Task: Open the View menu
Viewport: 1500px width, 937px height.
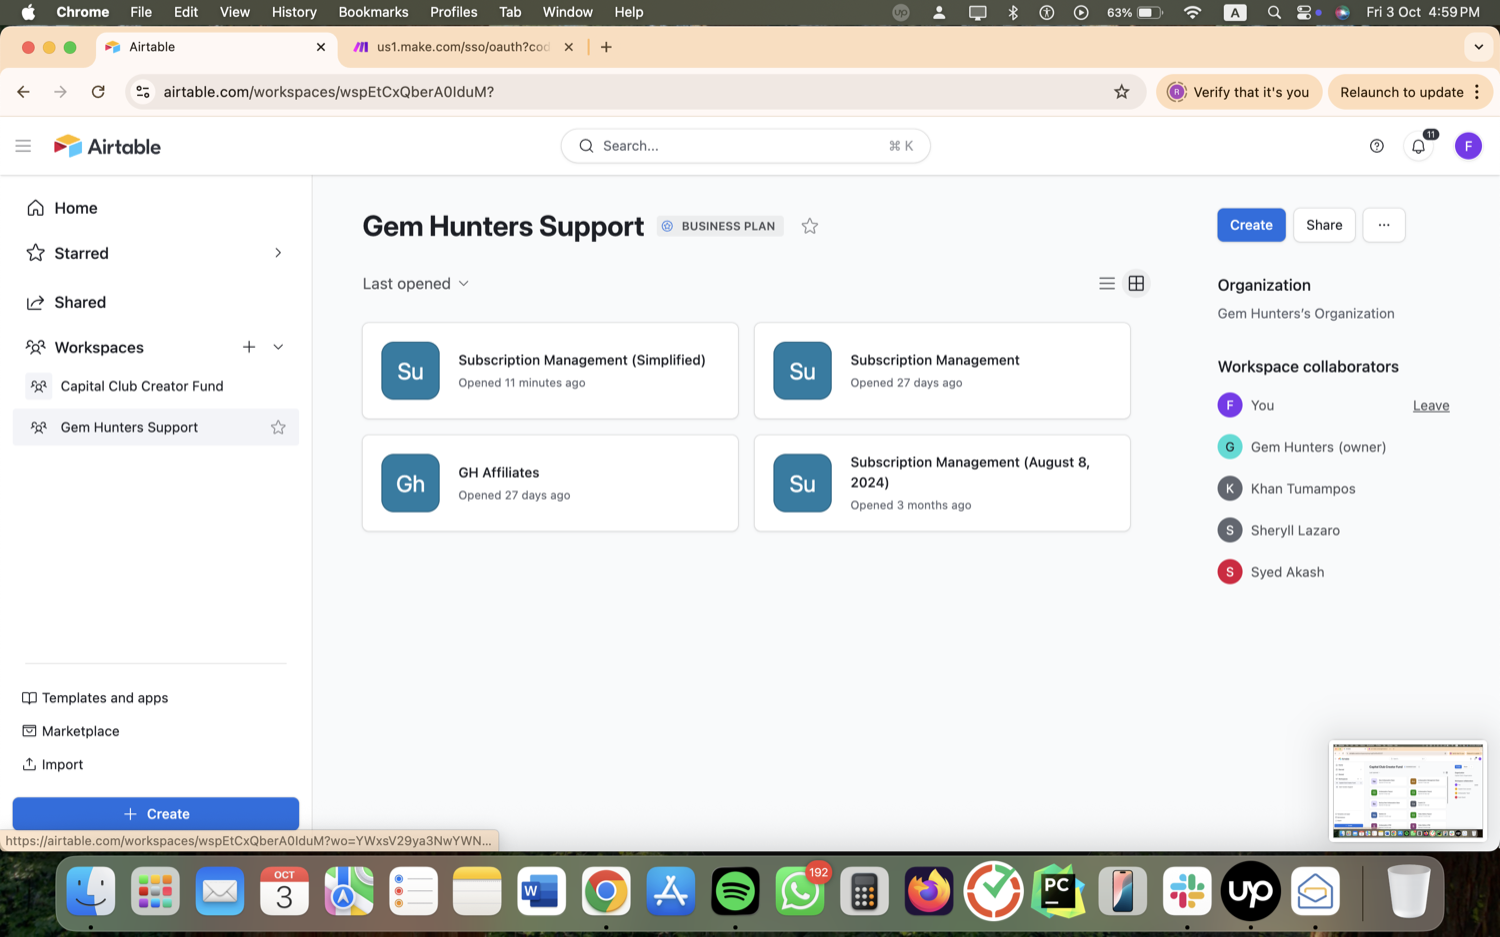Action: pyautogui.click(x=235, y=12)
